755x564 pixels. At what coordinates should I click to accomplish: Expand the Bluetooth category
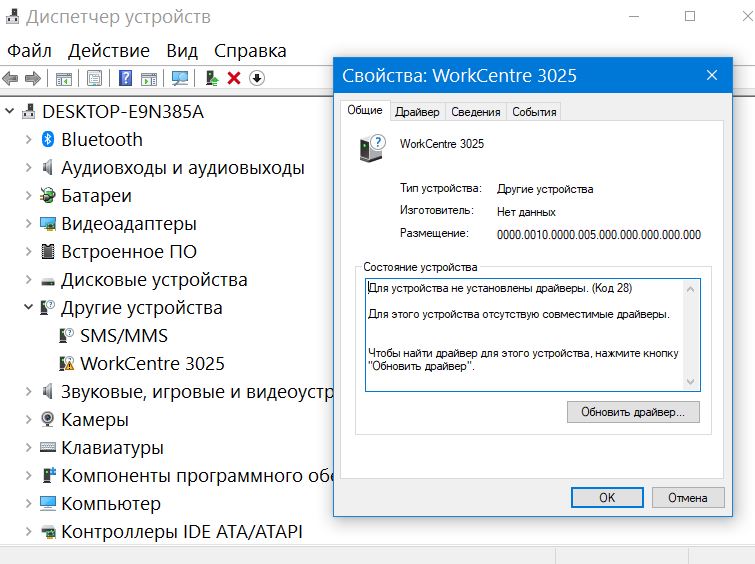[28, 140]
